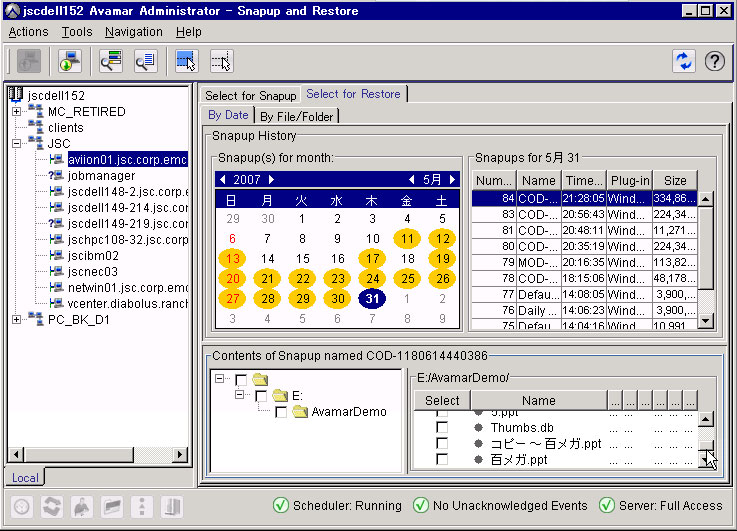This screenshot has height=531, width=737.
Task: Click the search document magnifier icon
Action: click(x=145, y=61)
